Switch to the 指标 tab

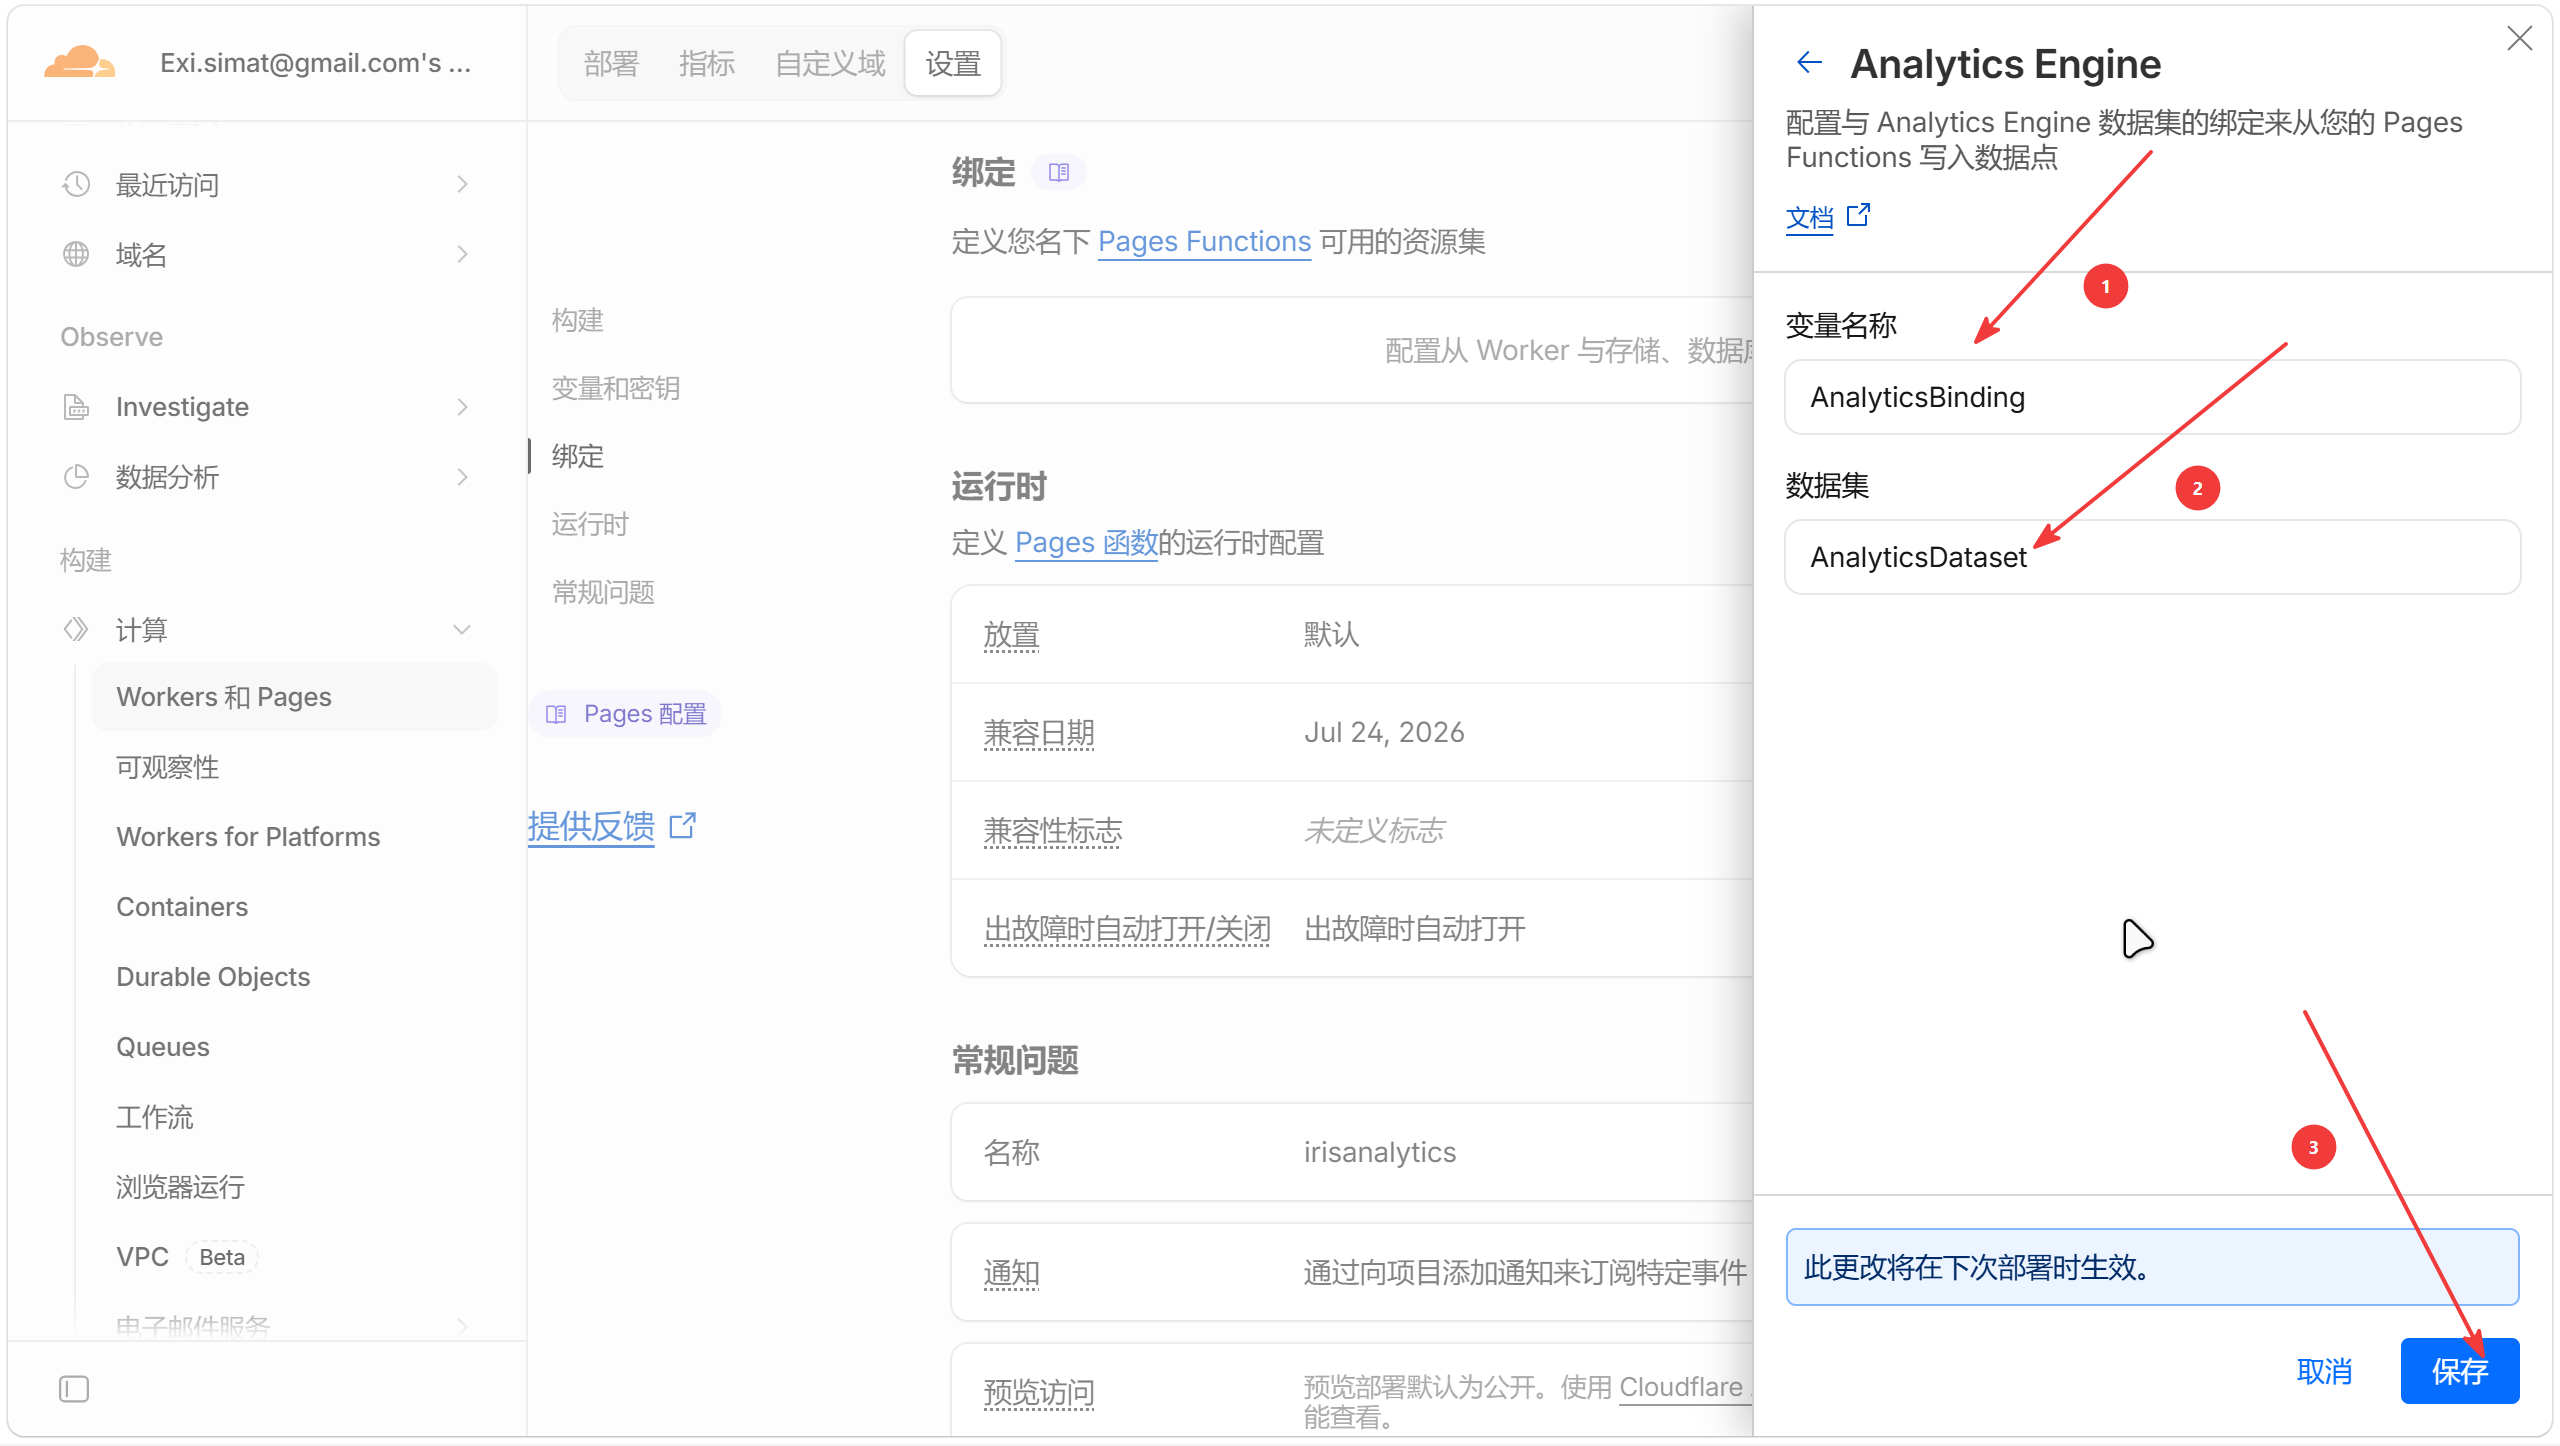pos(707,64)
